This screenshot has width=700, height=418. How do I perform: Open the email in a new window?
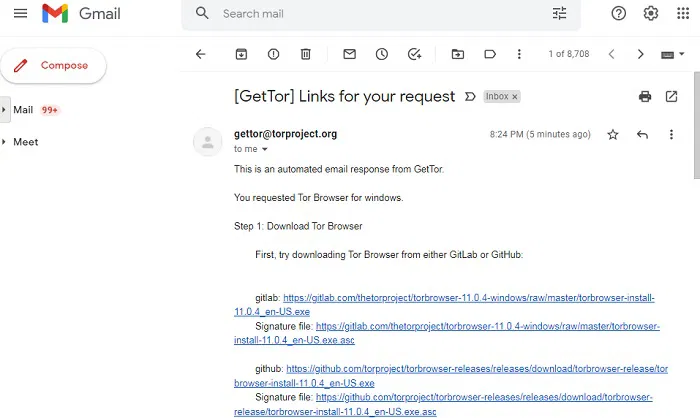click(x=671, y=96)
